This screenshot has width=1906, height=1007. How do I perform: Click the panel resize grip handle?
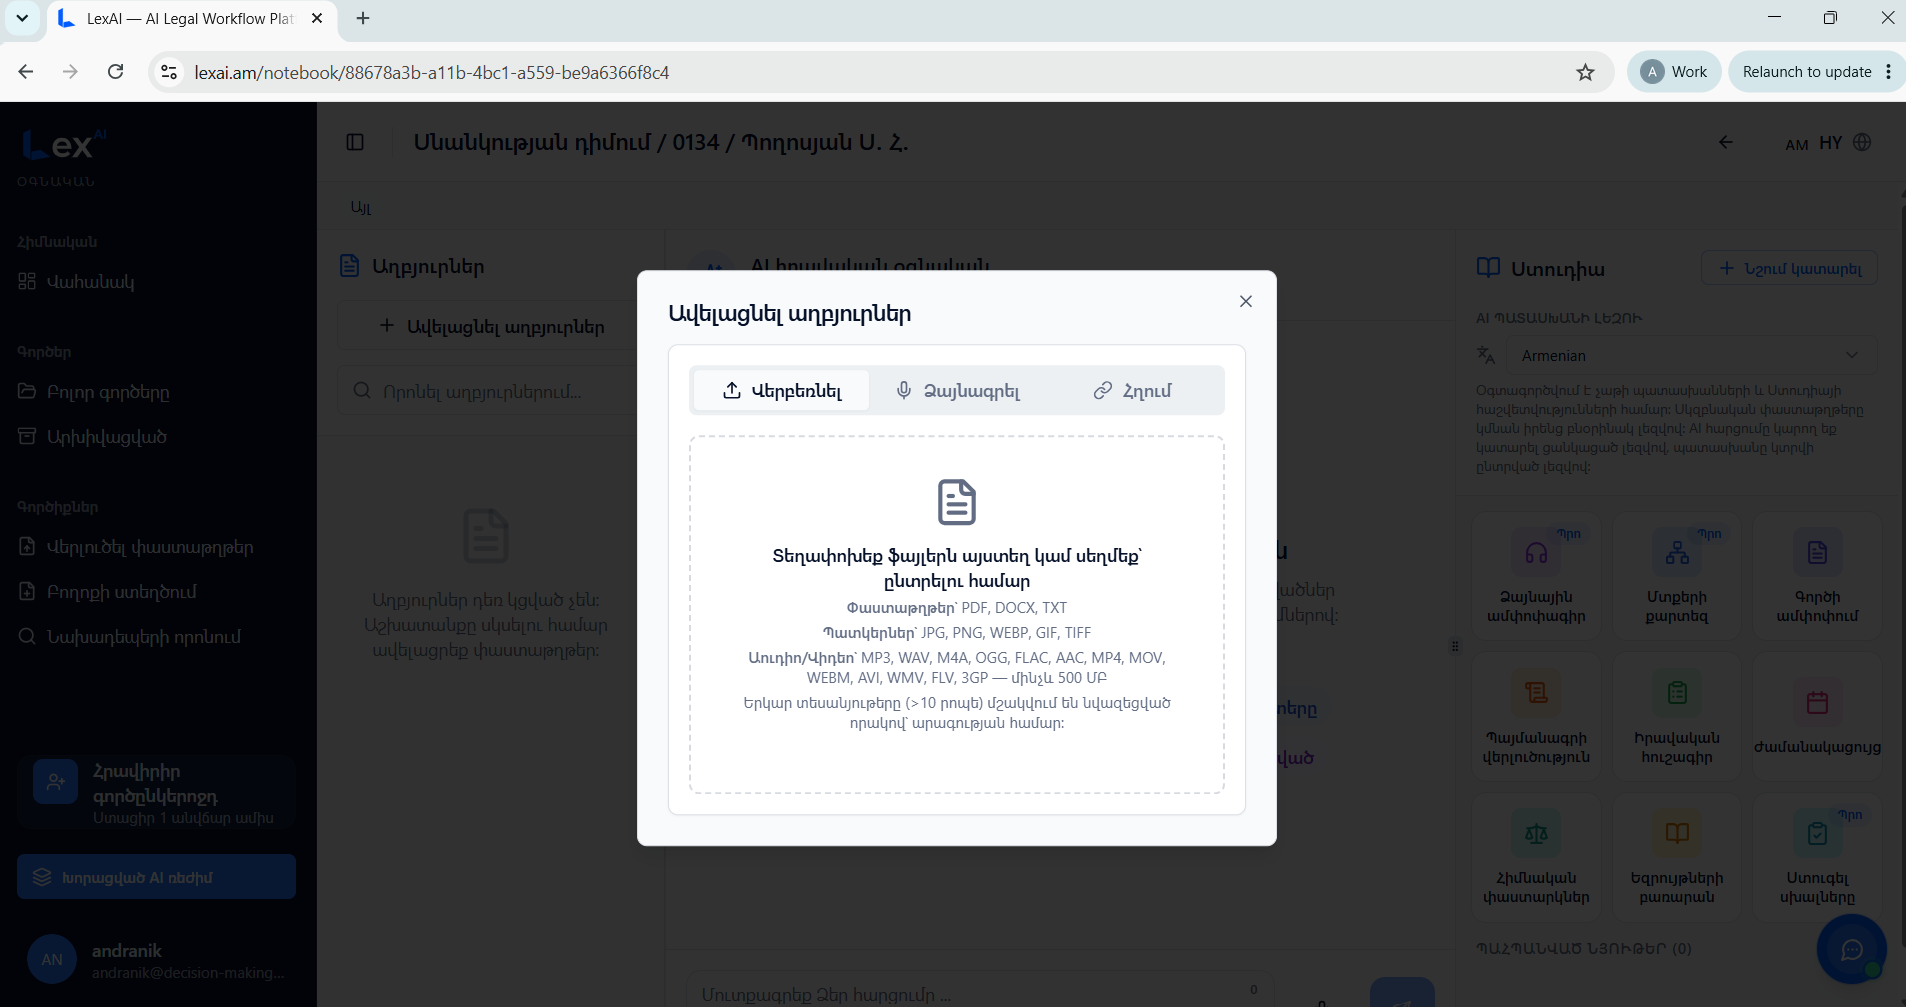point(1455,646)
